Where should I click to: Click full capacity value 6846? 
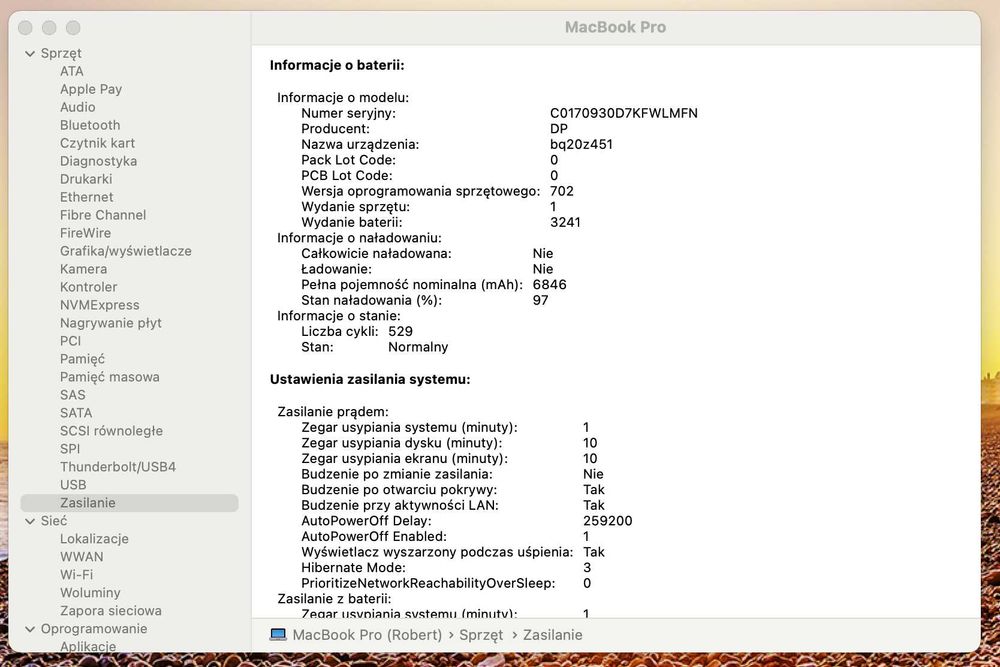pos(550,284)
